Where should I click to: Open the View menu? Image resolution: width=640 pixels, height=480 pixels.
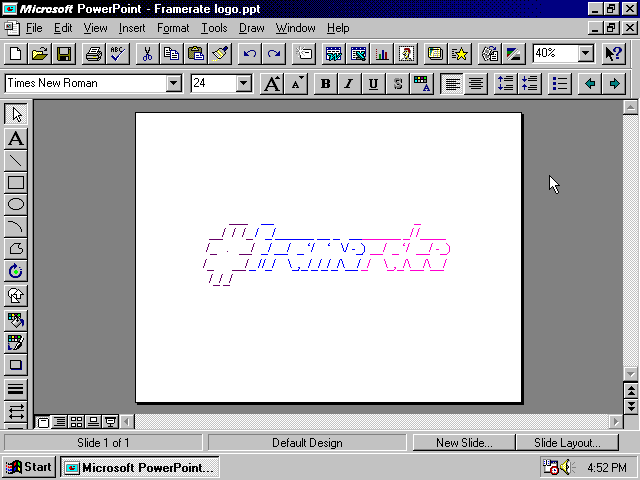pyautogui.click(x=95, y=28)
